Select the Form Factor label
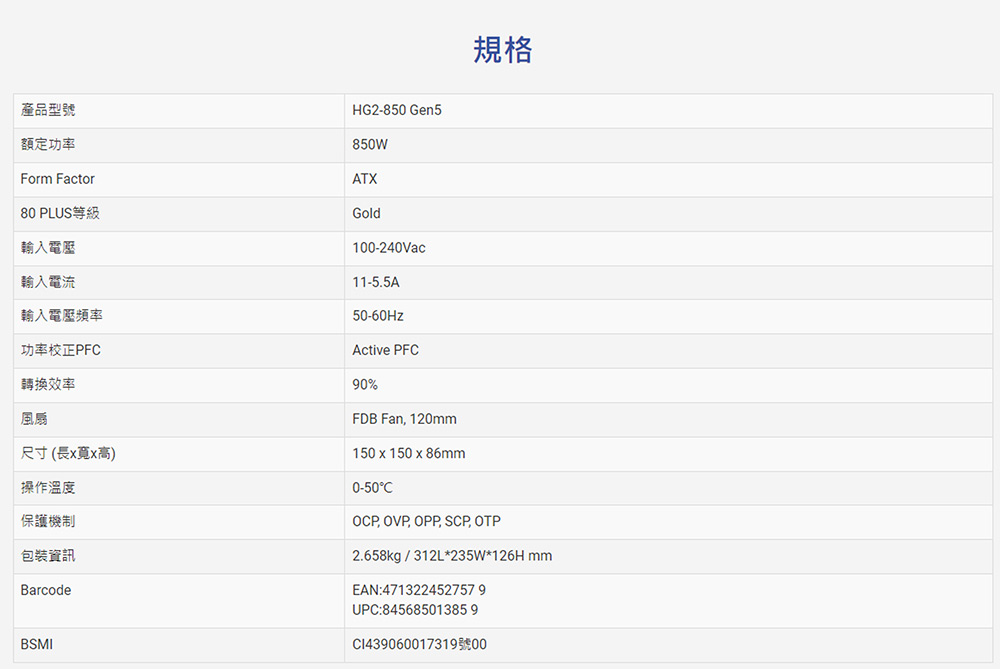Viewport: 1000px width, 669px height. pos(58,179)
